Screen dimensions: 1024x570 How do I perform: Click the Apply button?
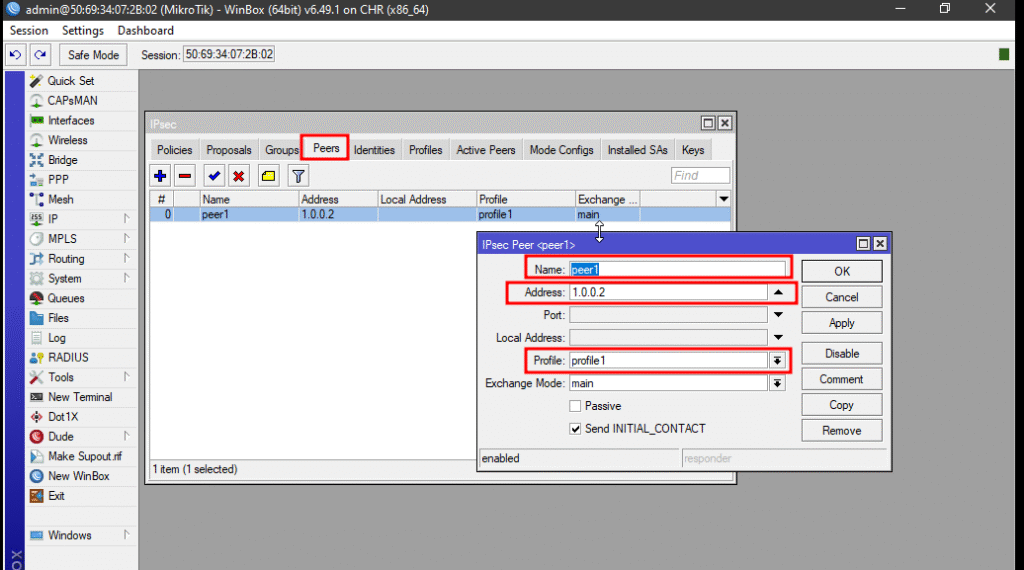click(841, 323)
